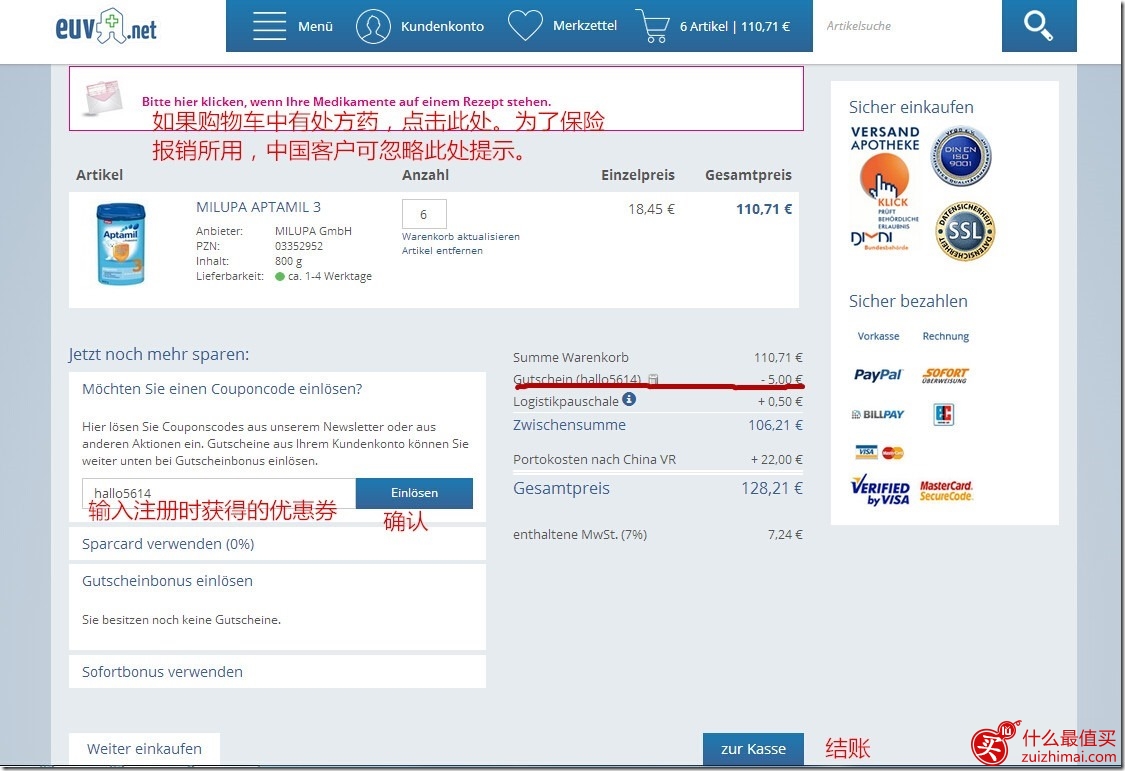The height and width of the screenshot is (771, 1125).
Task: Open the MILUPA APTAMIL 3 product link
Action: [x=258, y=207]
